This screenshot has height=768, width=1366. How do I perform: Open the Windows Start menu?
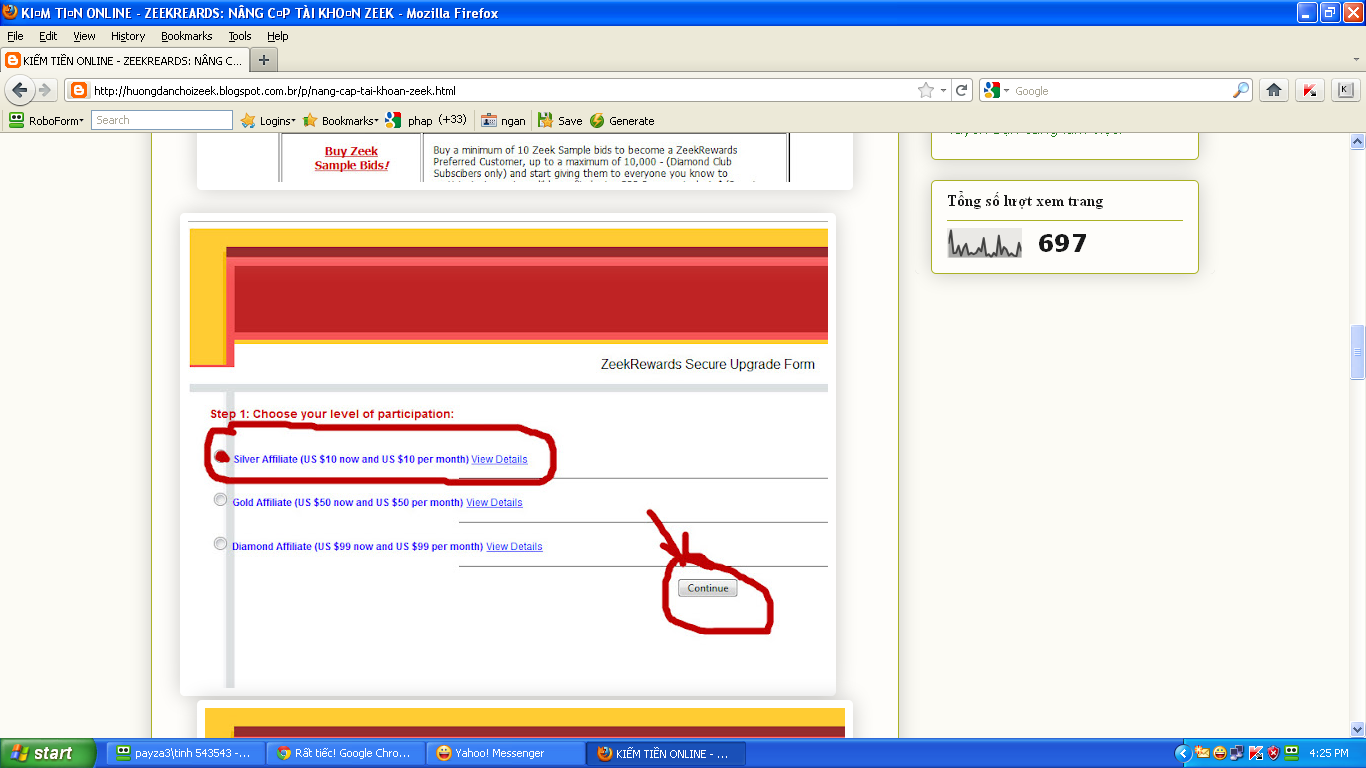48,753
